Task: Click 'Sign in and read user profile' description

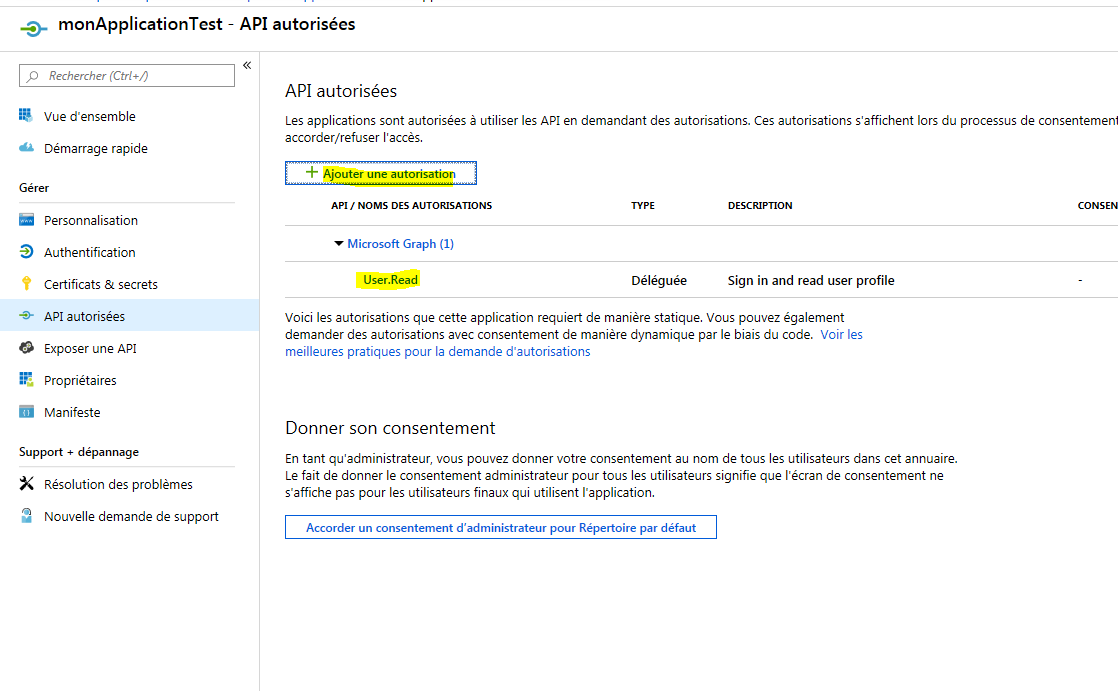Action: coord(811,280)
